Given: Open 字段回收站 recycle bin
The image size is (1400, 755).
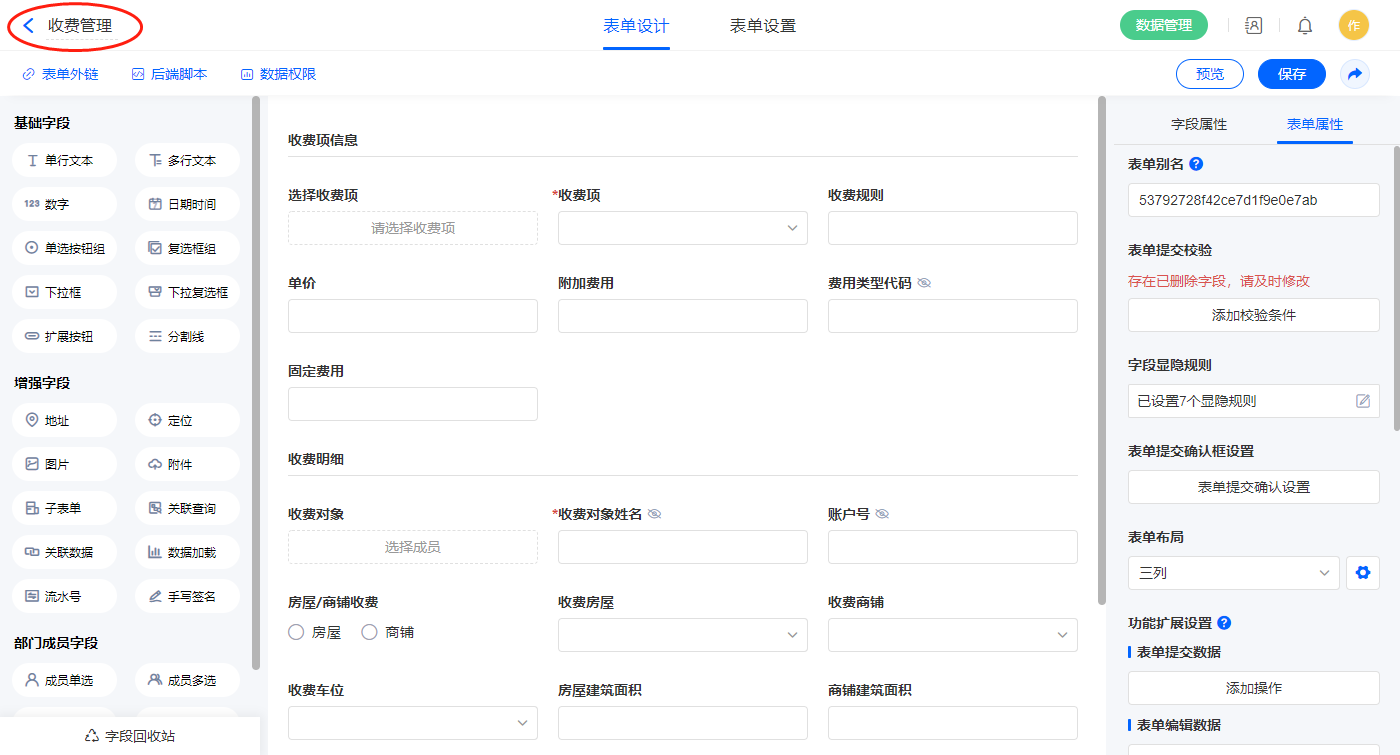Looking at the screenshot, I should [x=130, y=735].
